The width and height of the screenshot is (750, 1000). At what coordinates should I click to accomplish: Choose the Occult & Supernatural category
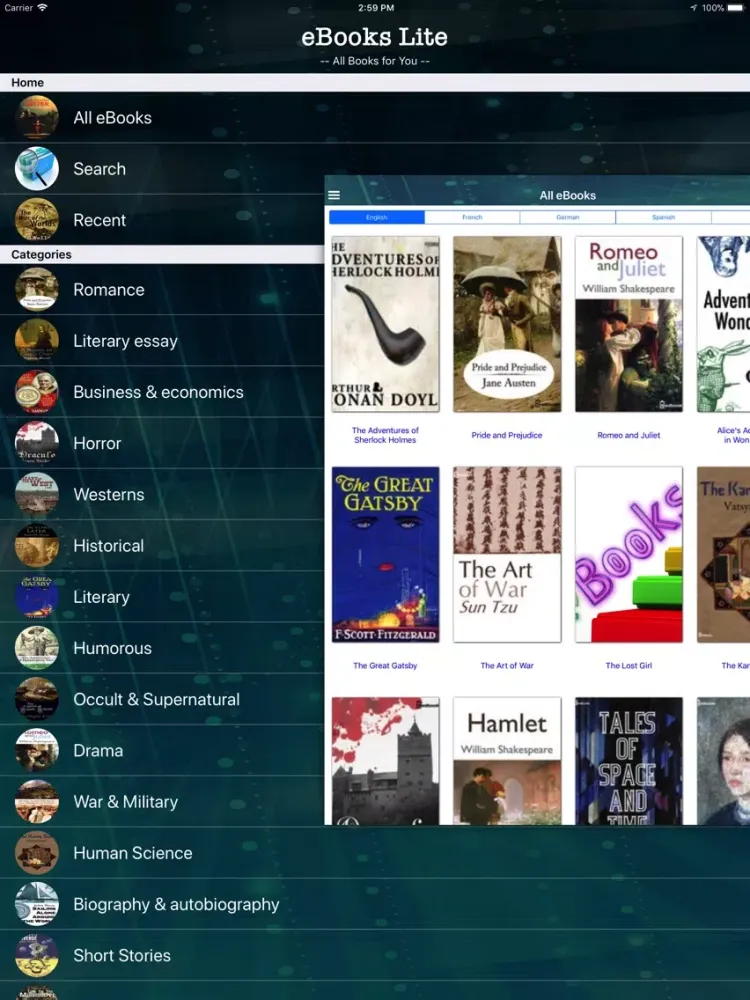[162, 699]
